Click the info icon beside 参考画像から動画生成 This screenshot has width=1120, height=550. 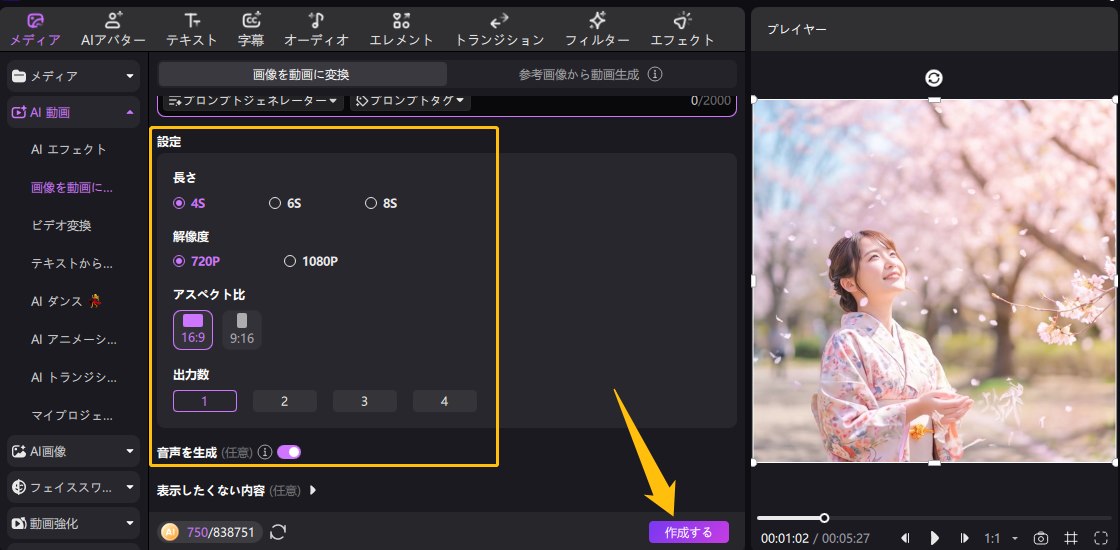coord(656,74)
